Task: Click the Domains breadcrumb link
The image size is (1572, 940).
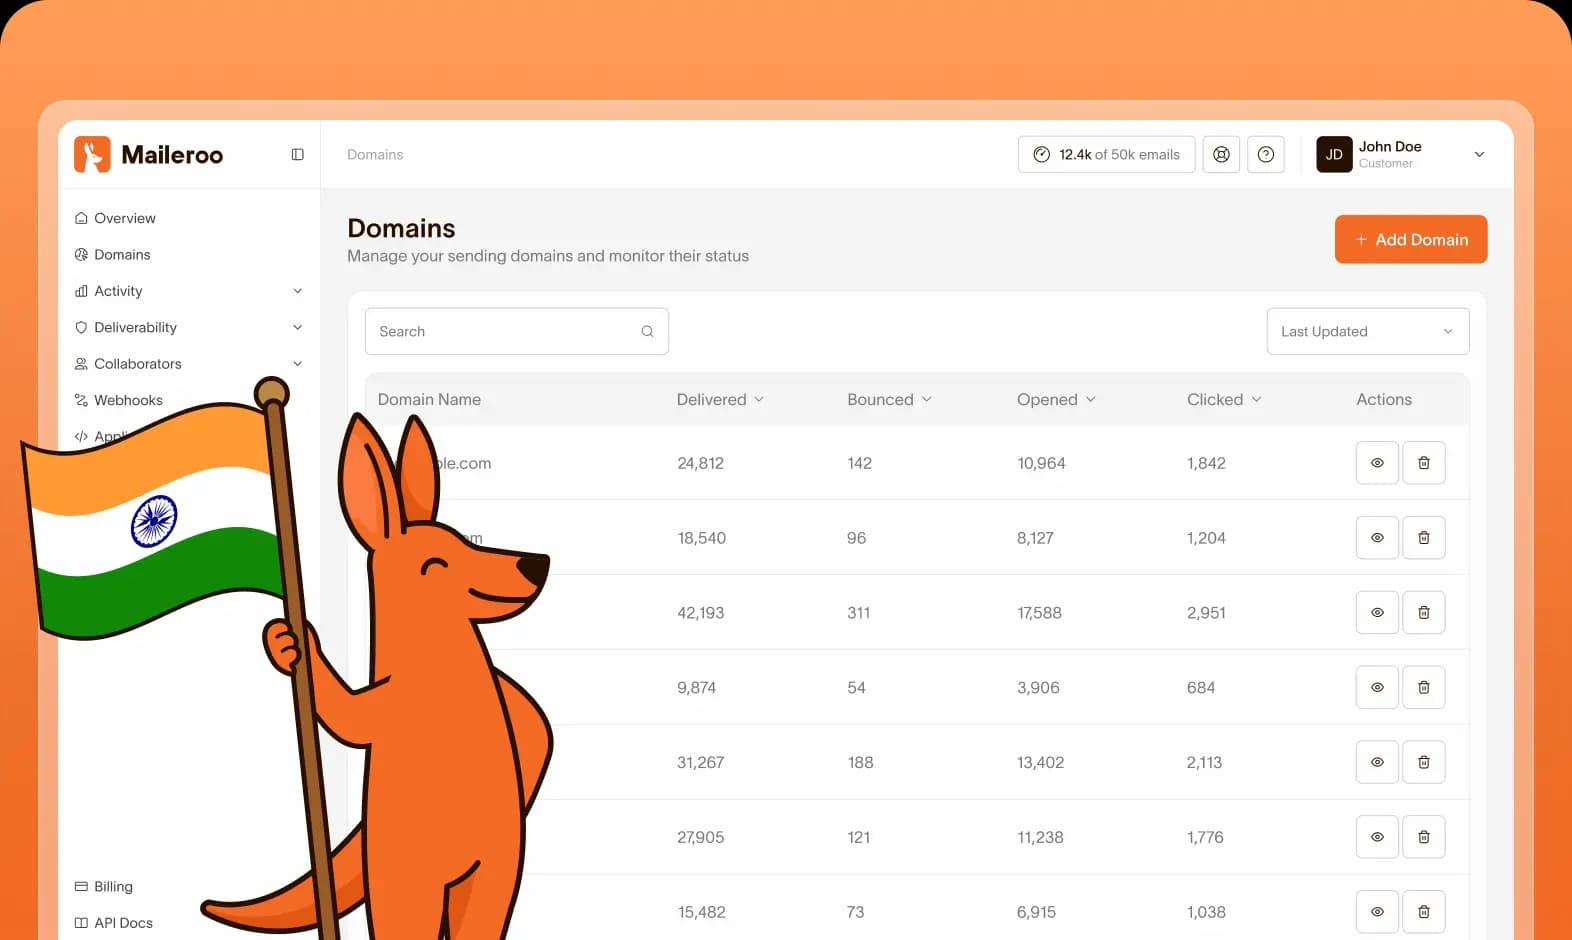Action: pos(375,154)
